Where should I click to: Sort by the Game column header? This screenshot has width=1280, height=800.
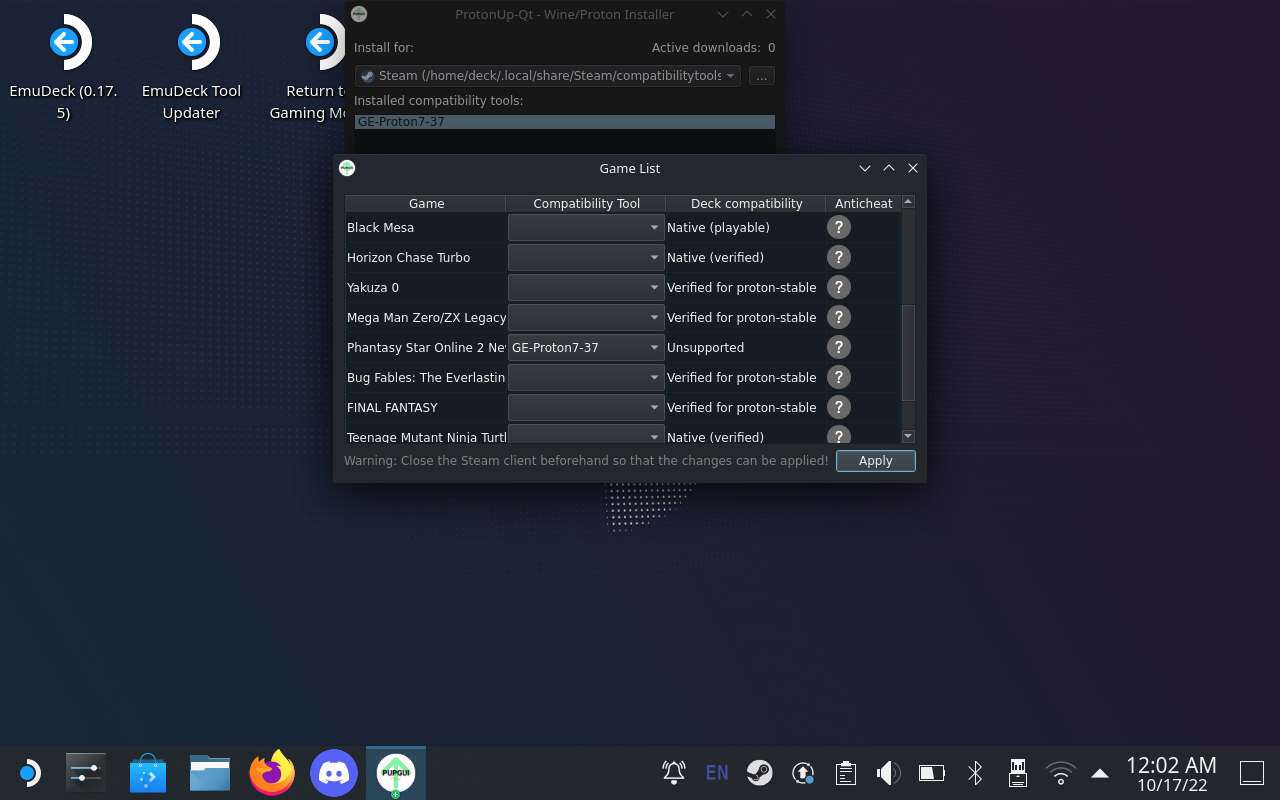426,203
